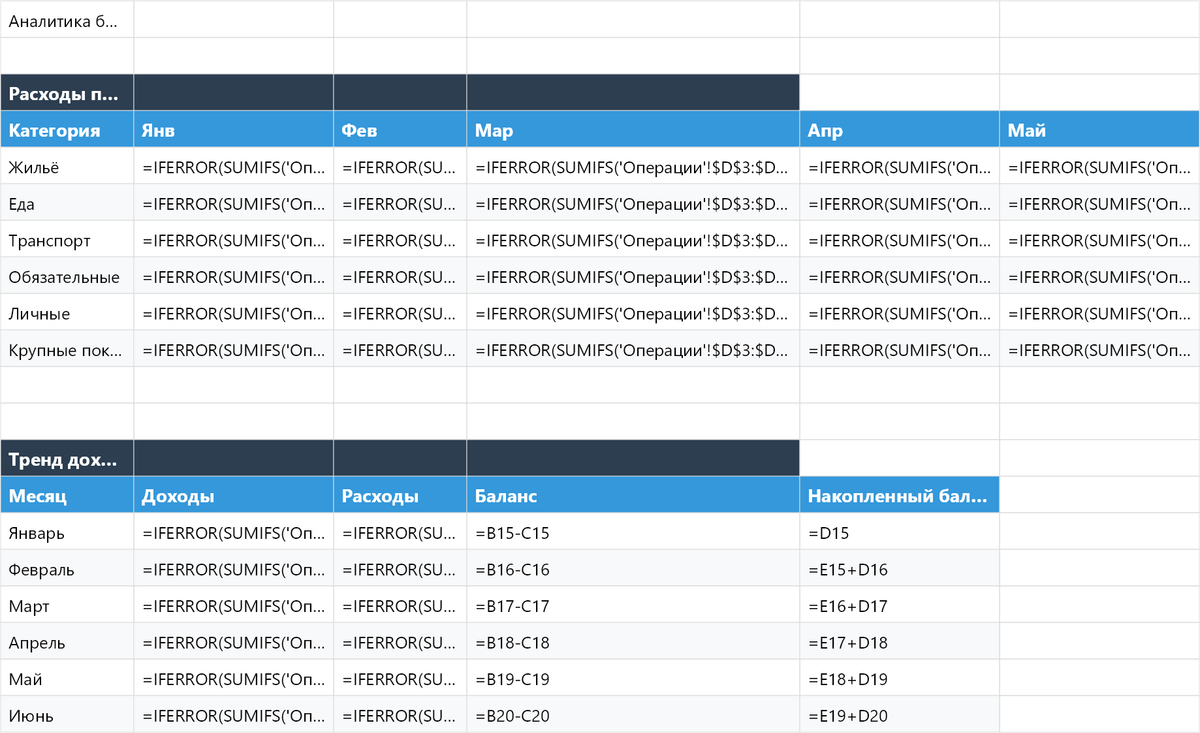Click the 'Расходы п…' section header cell
Viewport: 1200px width, 733px height.
click(x=66, y=91)
